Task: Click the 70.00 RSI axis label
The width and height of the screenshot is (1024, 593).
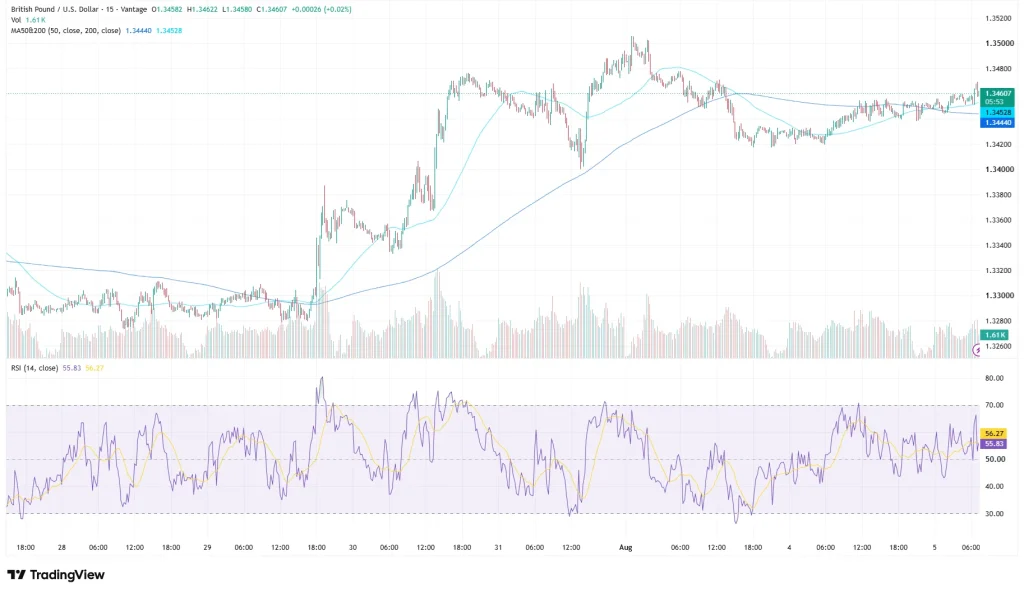Action: click(994, 405)
